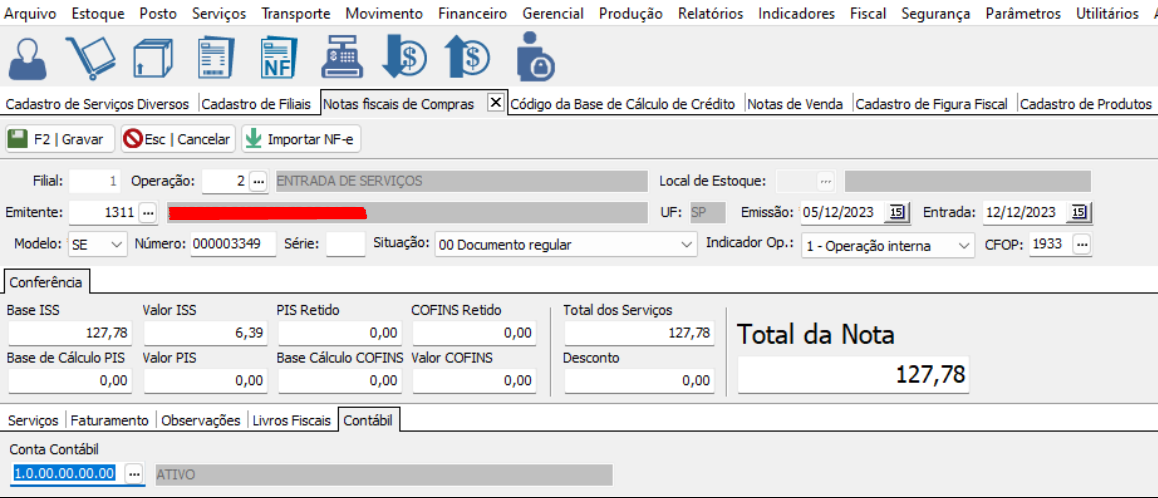Click the F2 Gravar button
Viewport: 1158px width, 498px height.
[59, 139]
